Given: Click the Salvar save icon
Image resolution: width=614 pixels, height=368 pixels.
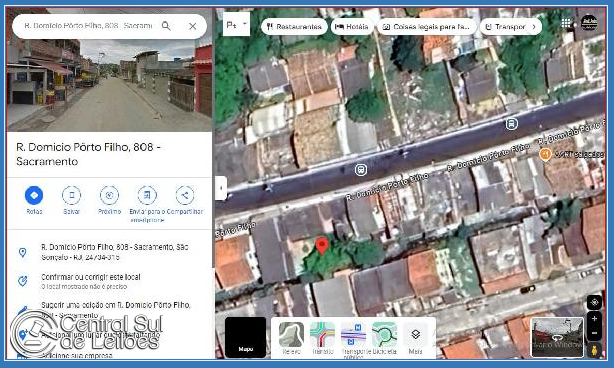Looking at the screenshot, I should (x=71, y=195).
